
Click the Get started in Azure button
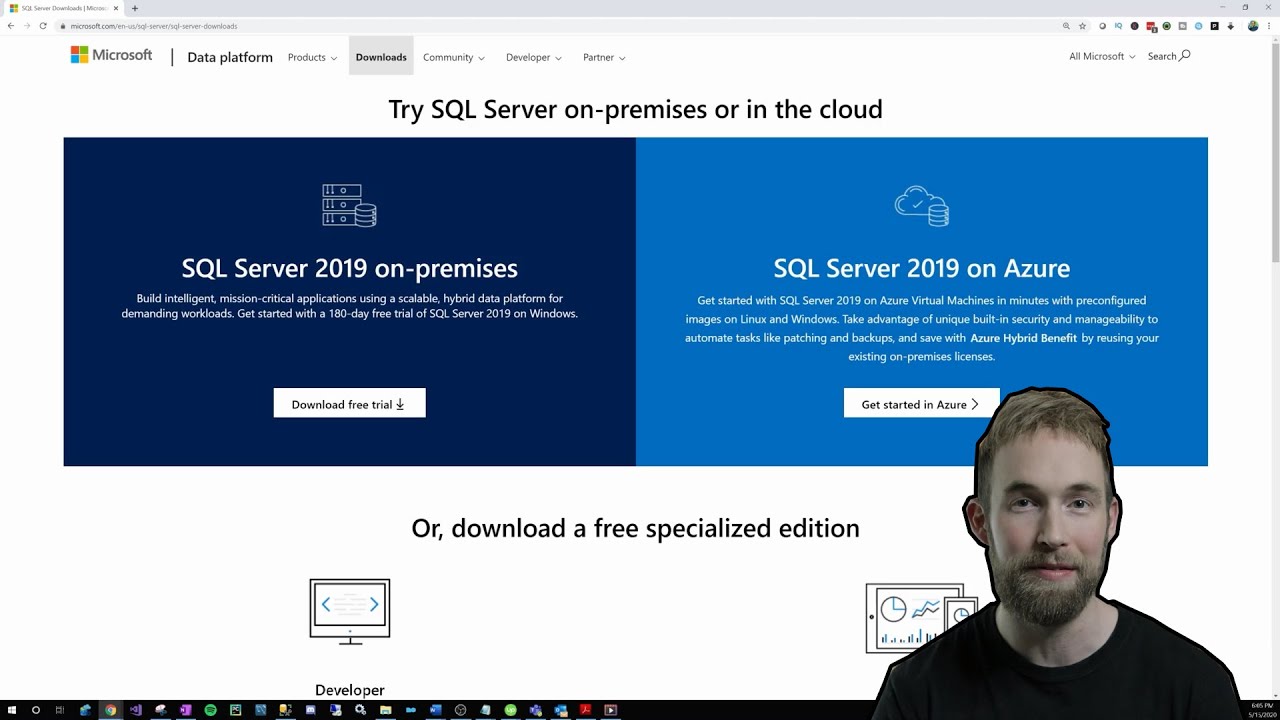pyautogui.click(x=921, y=403)
